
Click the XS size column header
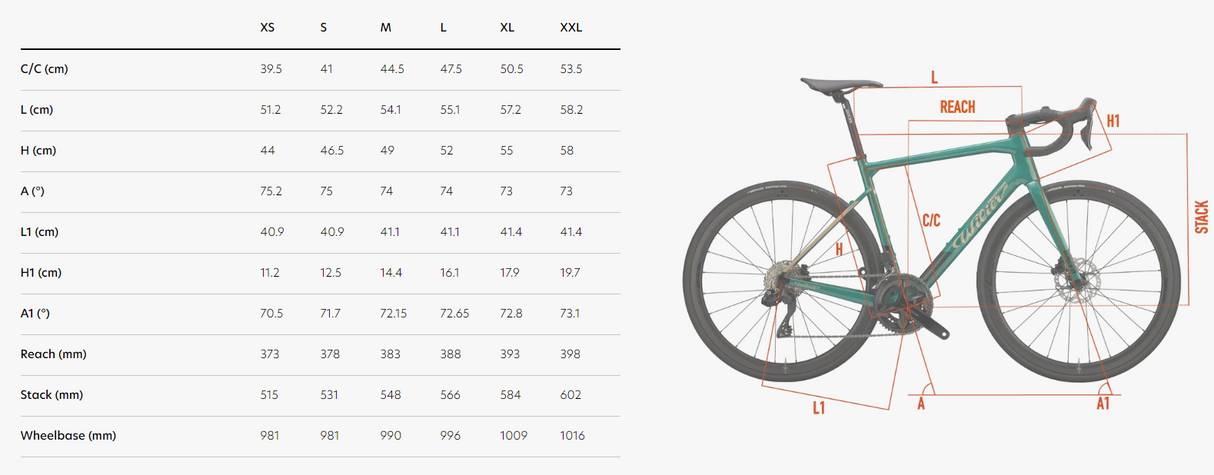(267, 27)
